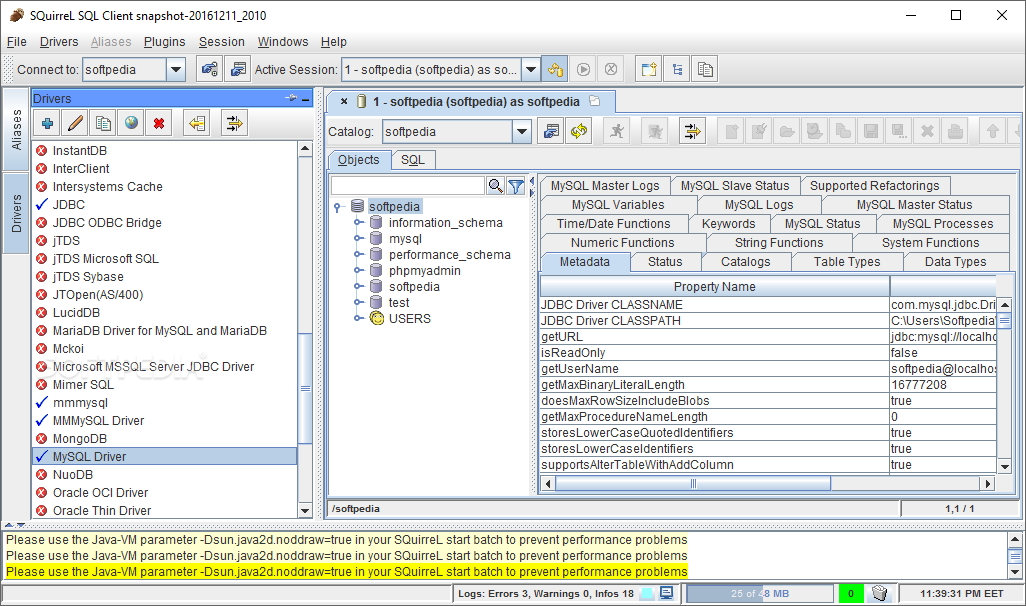Minimize the Drivers panel with dash button

point(306,99)
